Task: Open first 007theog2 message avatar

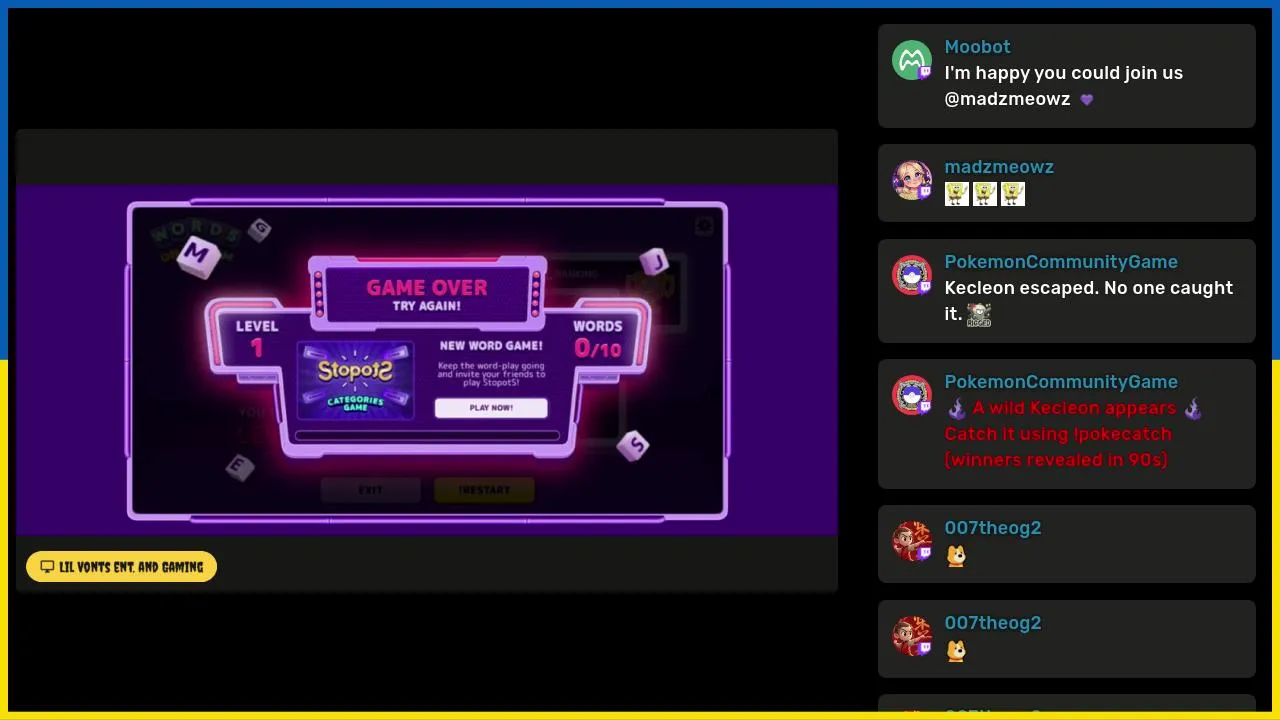Action: click(912, 542)
